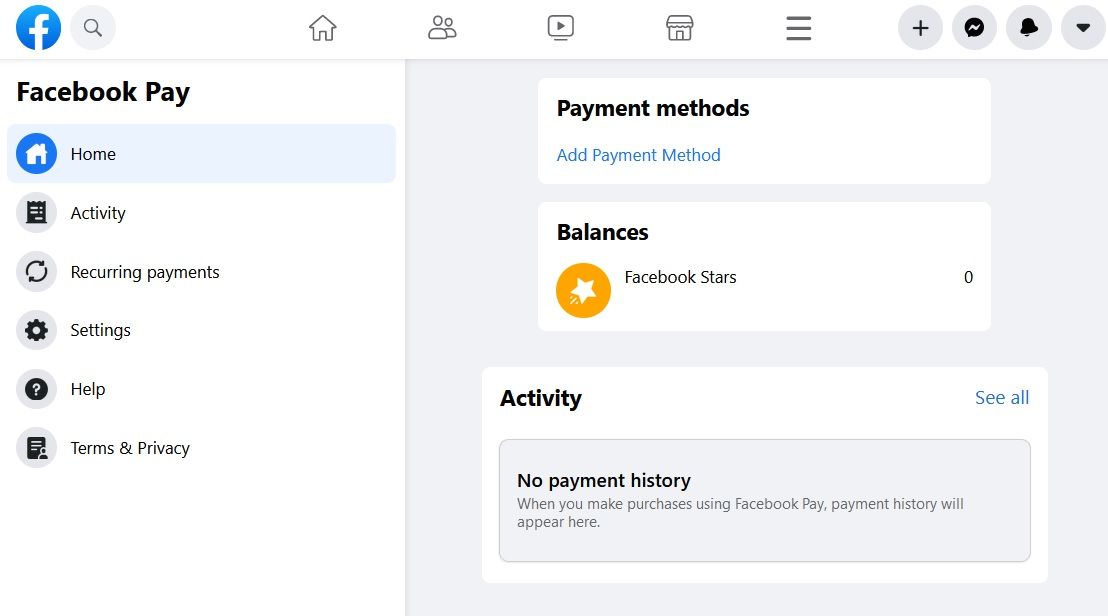This screenshot has width=1108, height=616.
Task: Open Messenger from the top bar
Action: 974,27
